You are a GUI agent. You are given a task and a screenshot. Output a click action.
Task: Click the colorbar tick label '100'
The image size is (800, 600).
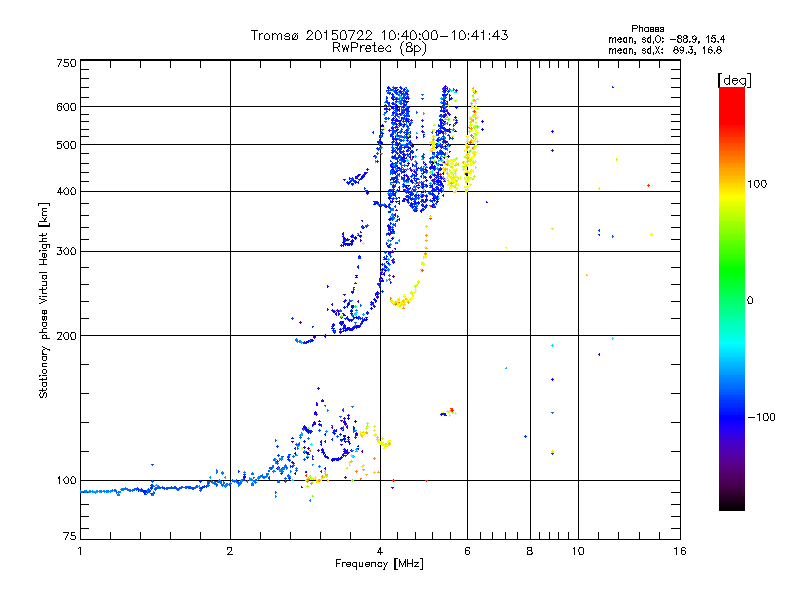coord(757,184)
